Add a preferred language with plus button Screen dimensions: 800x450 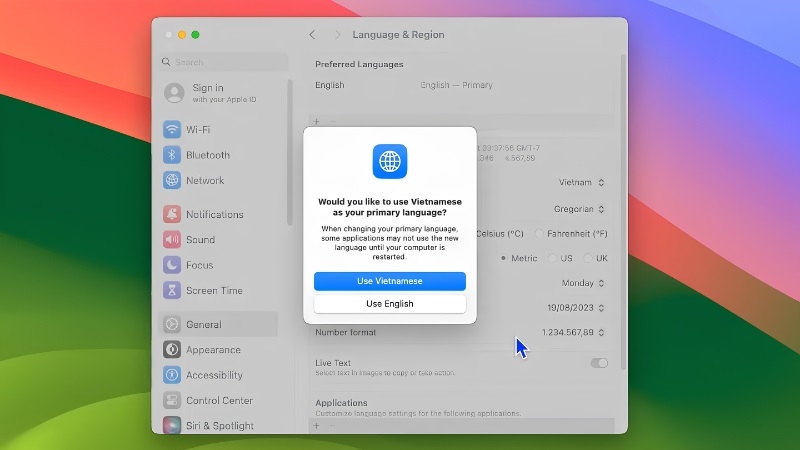pyautogui.click(x=317, y=121)
